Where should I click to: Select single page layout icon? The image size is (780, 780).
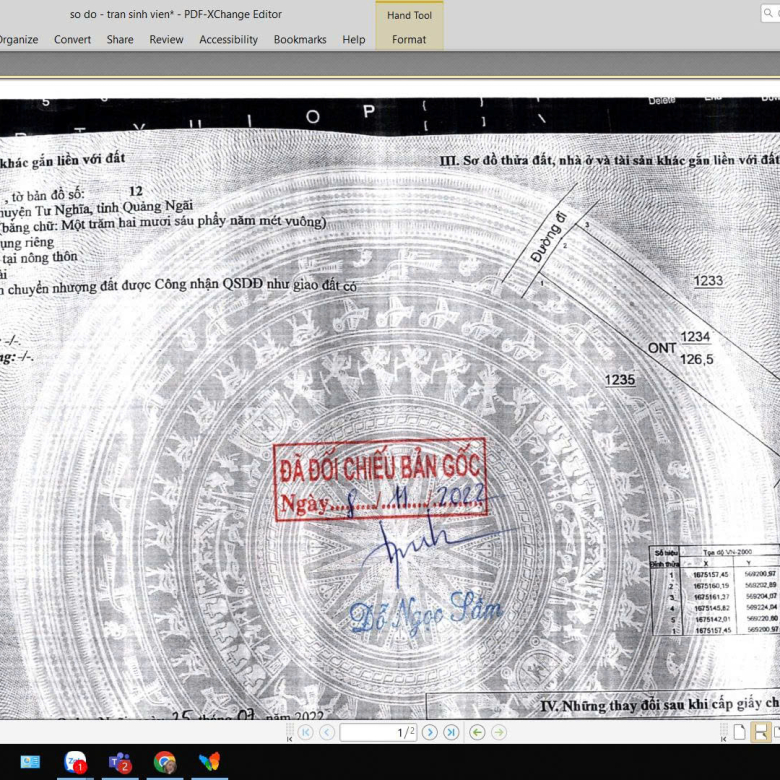click(739, 732)
